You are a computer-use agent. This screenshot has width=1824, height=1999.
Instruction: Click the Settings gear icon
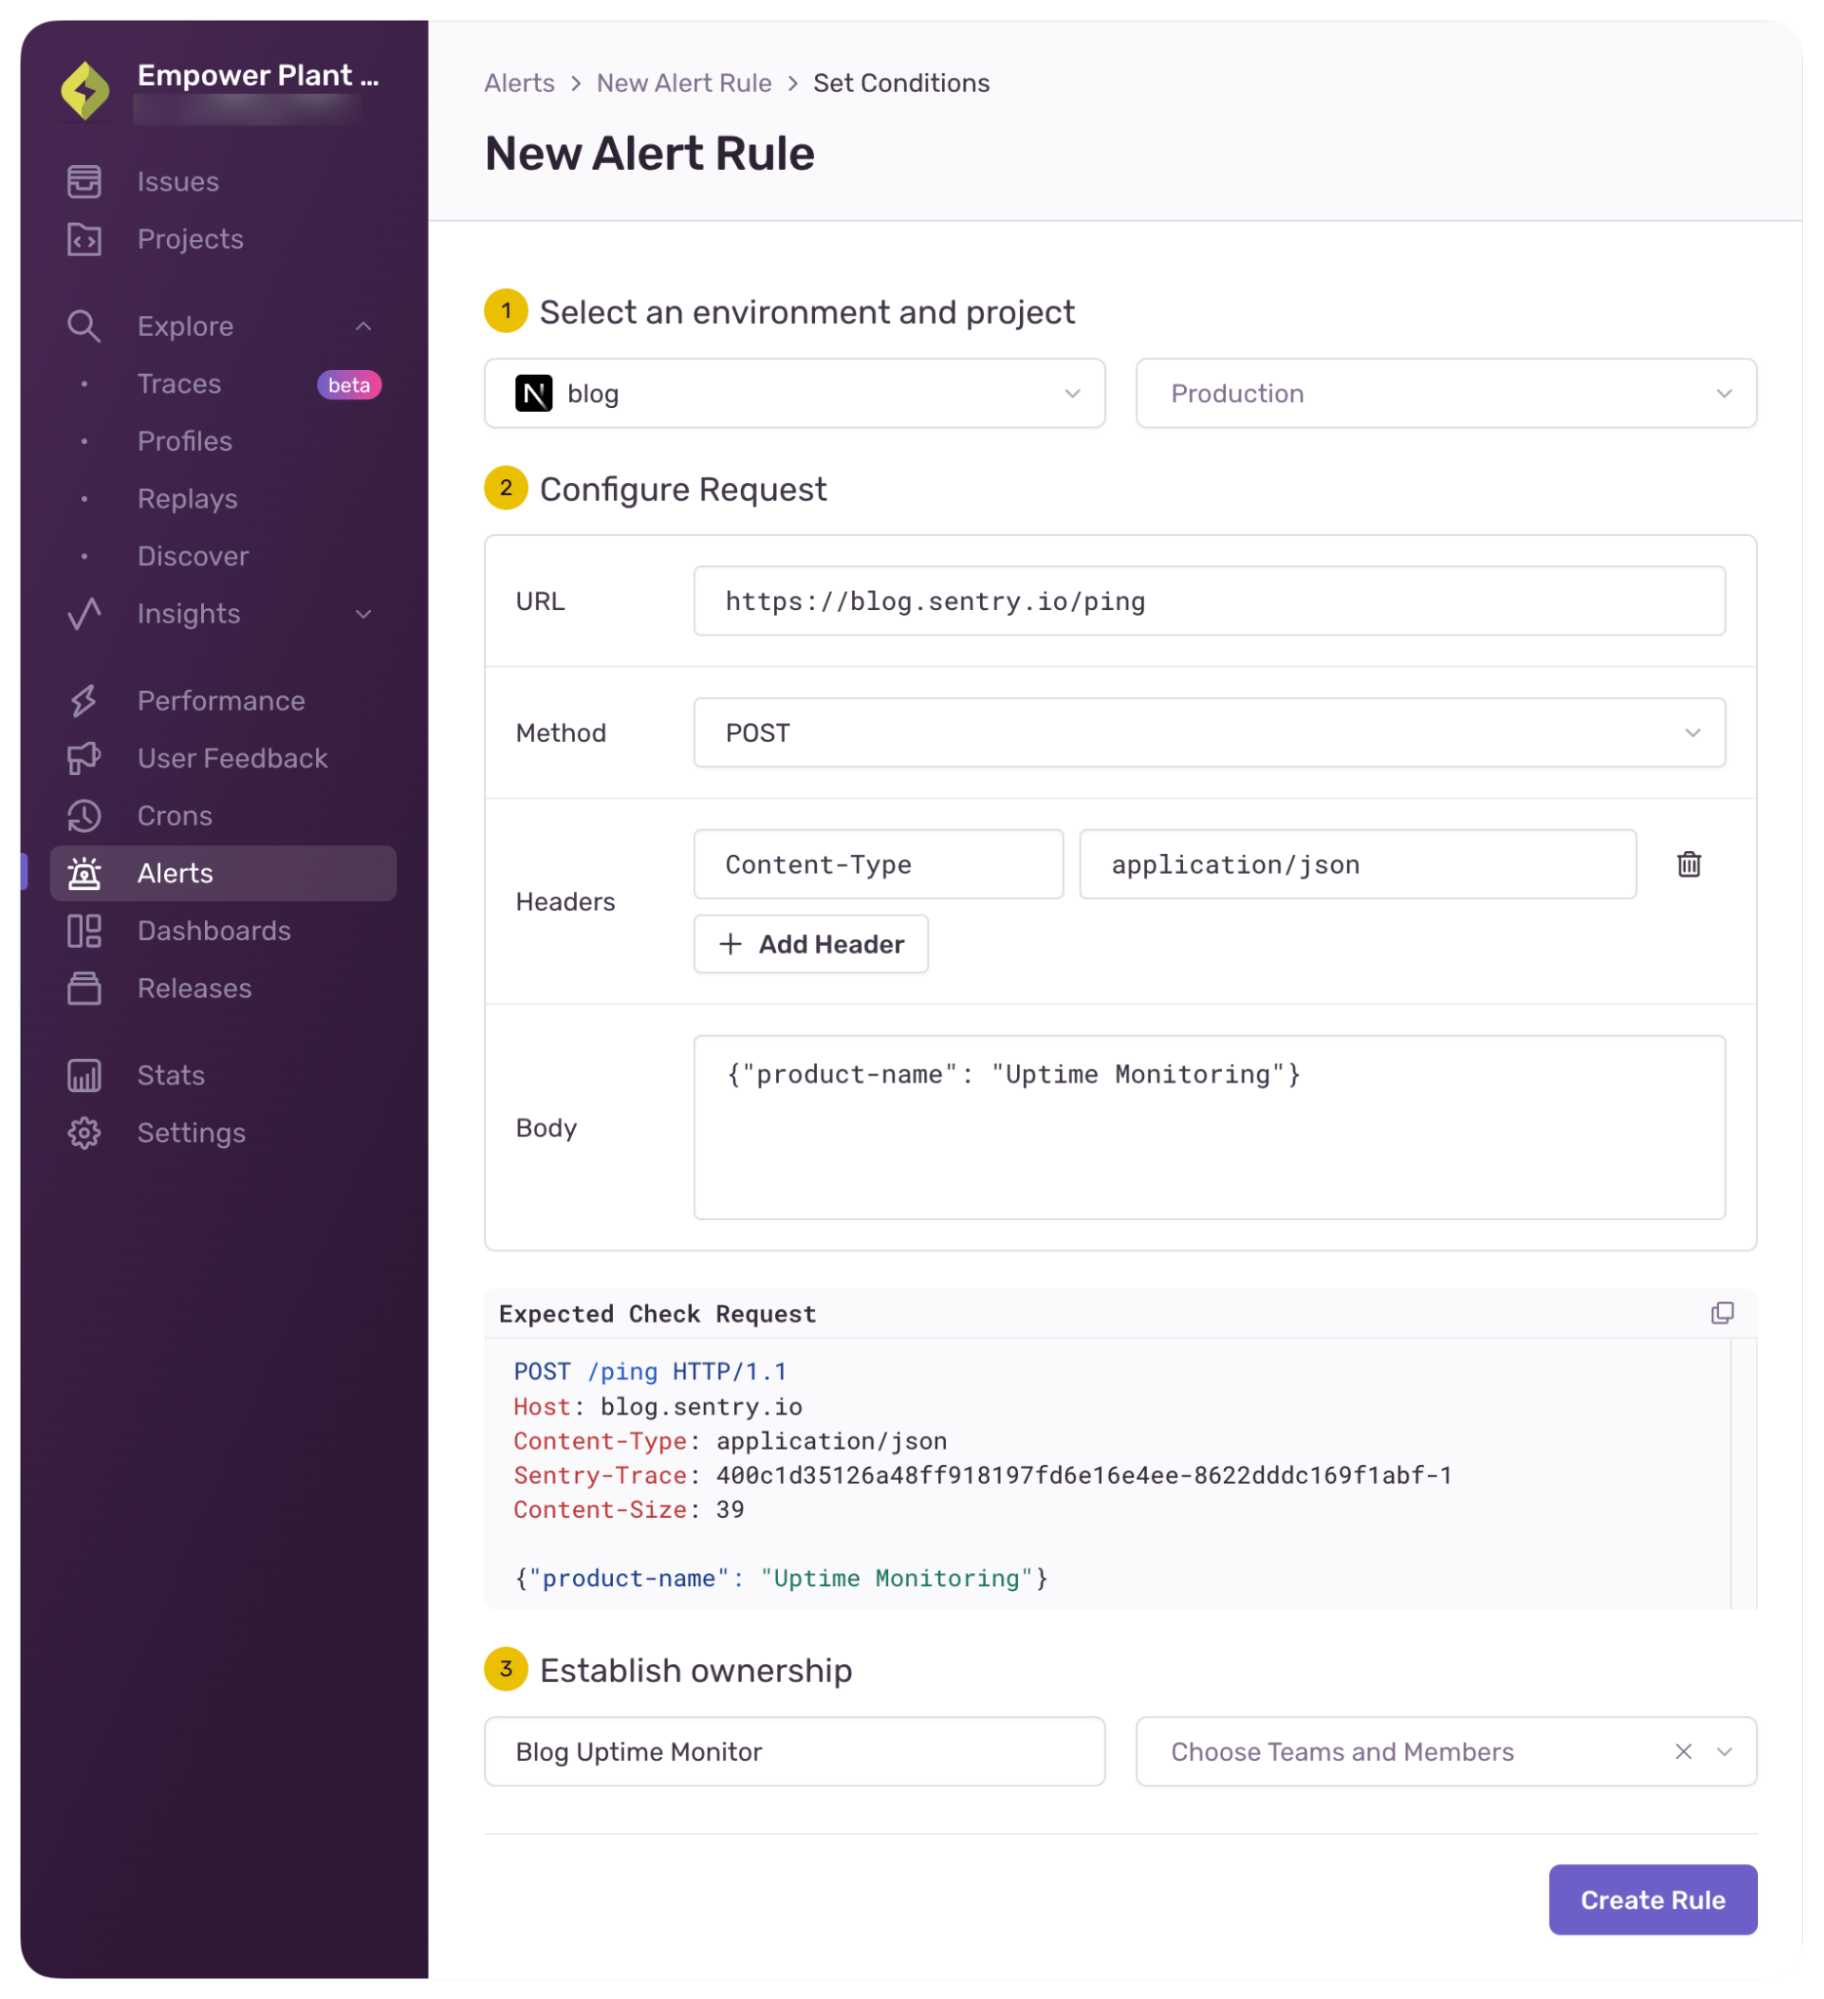(x=84, y=1133)
